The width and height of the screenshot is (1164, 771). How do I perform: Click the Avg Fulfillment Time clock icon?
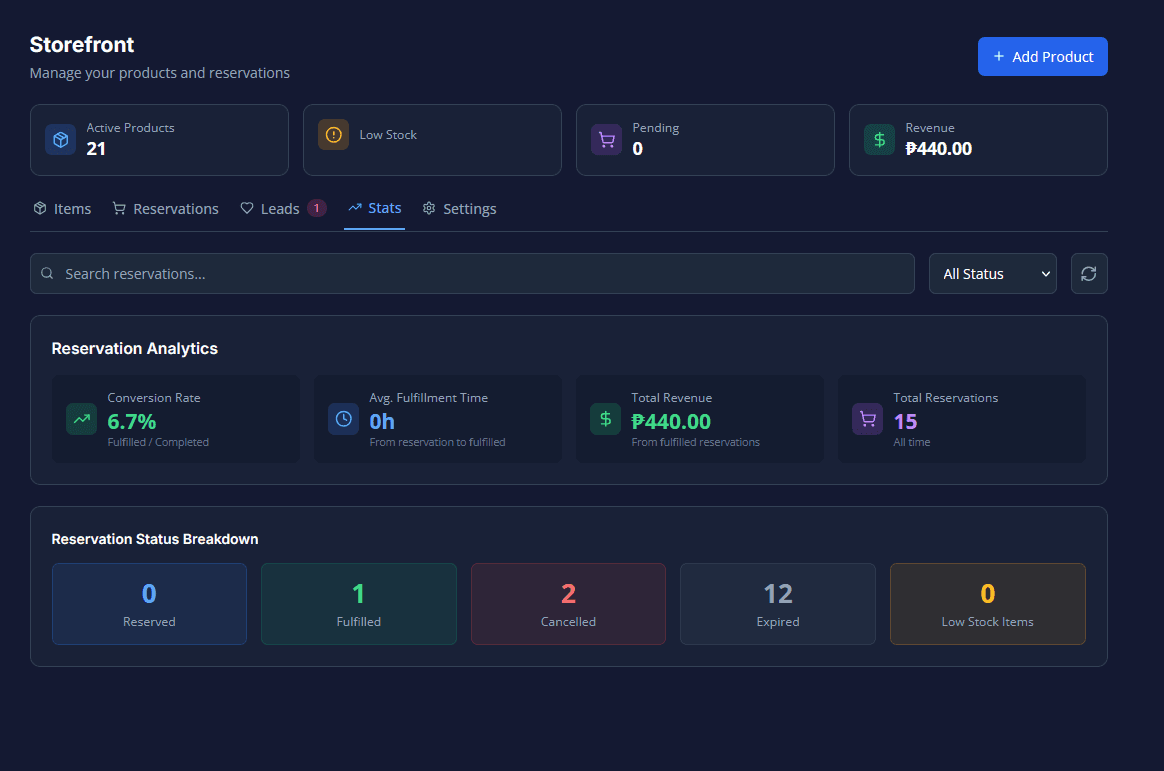click(x=343, y=419)
